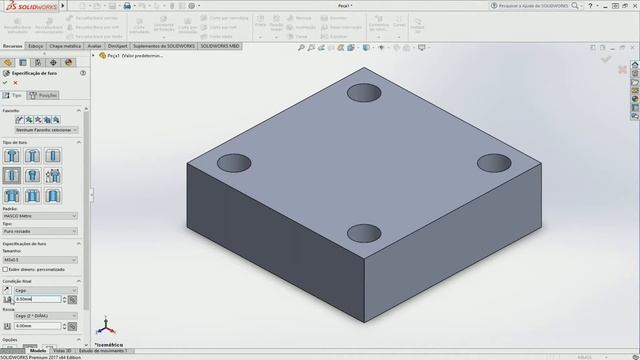The width and height of the screenshot is (640, 360).
Task: Click the apply defaults favorite icon
Action: [x=19, y=120]
